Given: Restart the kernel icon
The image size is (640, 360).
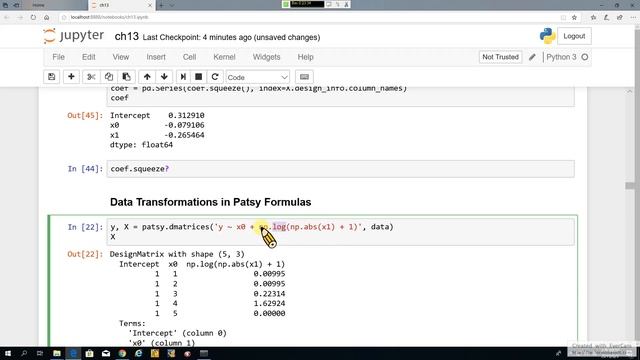Looking at the screenshot, I should tap(215, 77).
